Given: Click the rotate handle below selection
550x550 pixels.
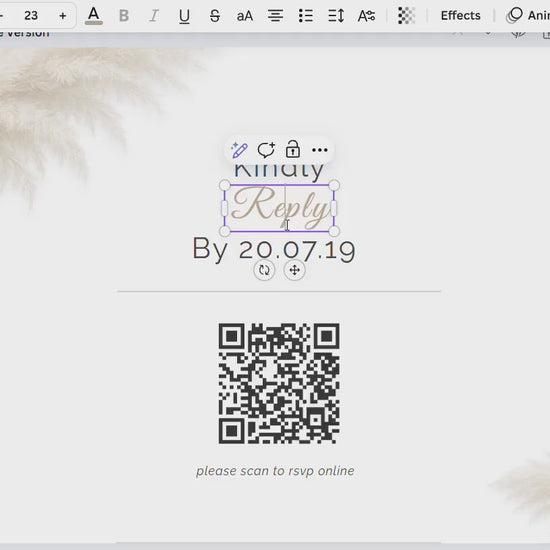Looking at the screenshot, I should [x=264, y=270].
